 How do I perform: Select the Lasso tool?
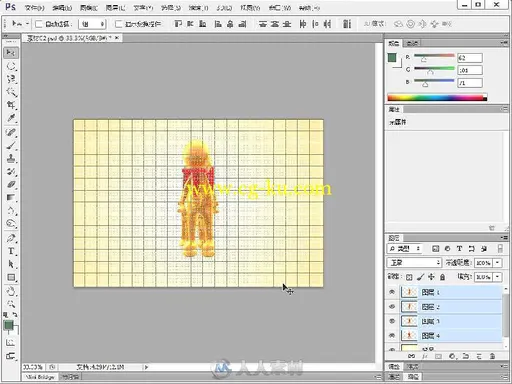click(11, 79)
